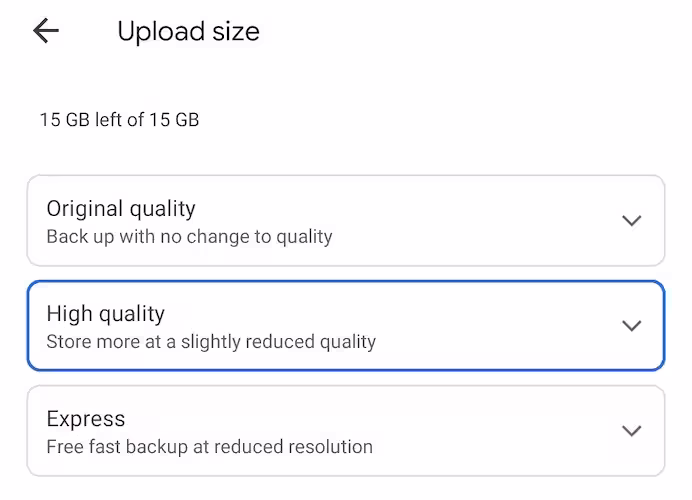Click the "Original quality" heading text
Image resolution: width=692 pixels, height=500 pixels.
pos(121,209)
